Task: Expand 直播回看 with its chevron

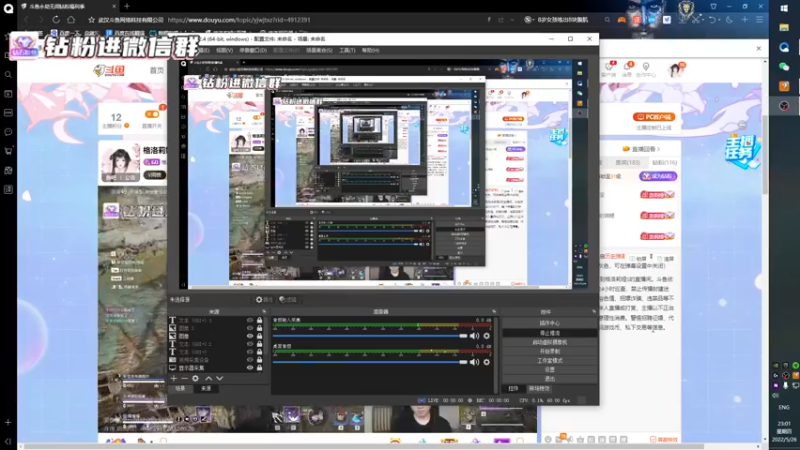Action: 658,149
